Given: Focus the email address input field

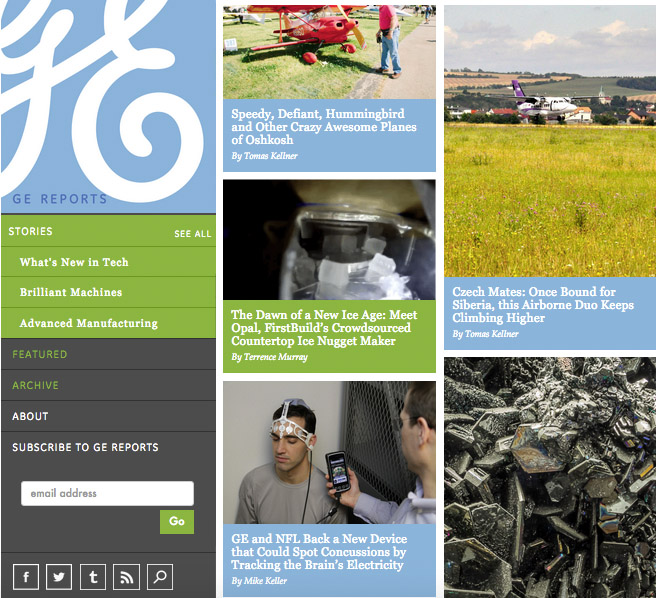Looking at the screenshot, I should [108, 493].
